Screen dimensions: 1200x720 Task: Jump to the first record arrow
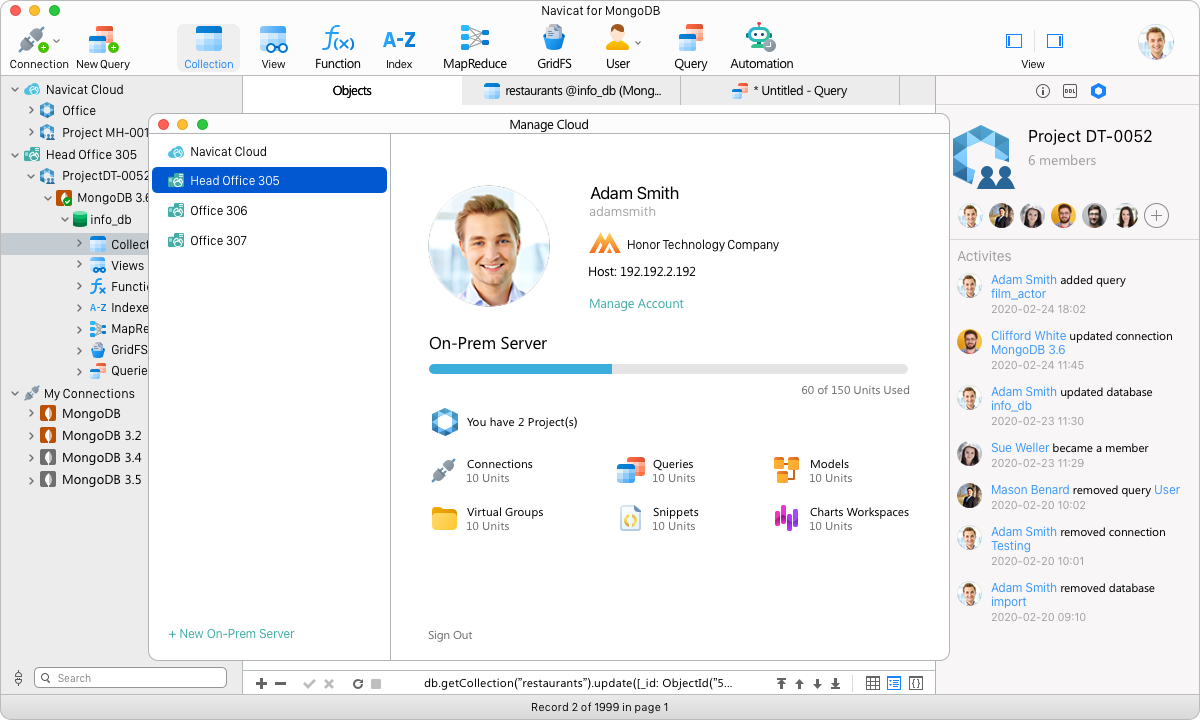click(781, 684)
